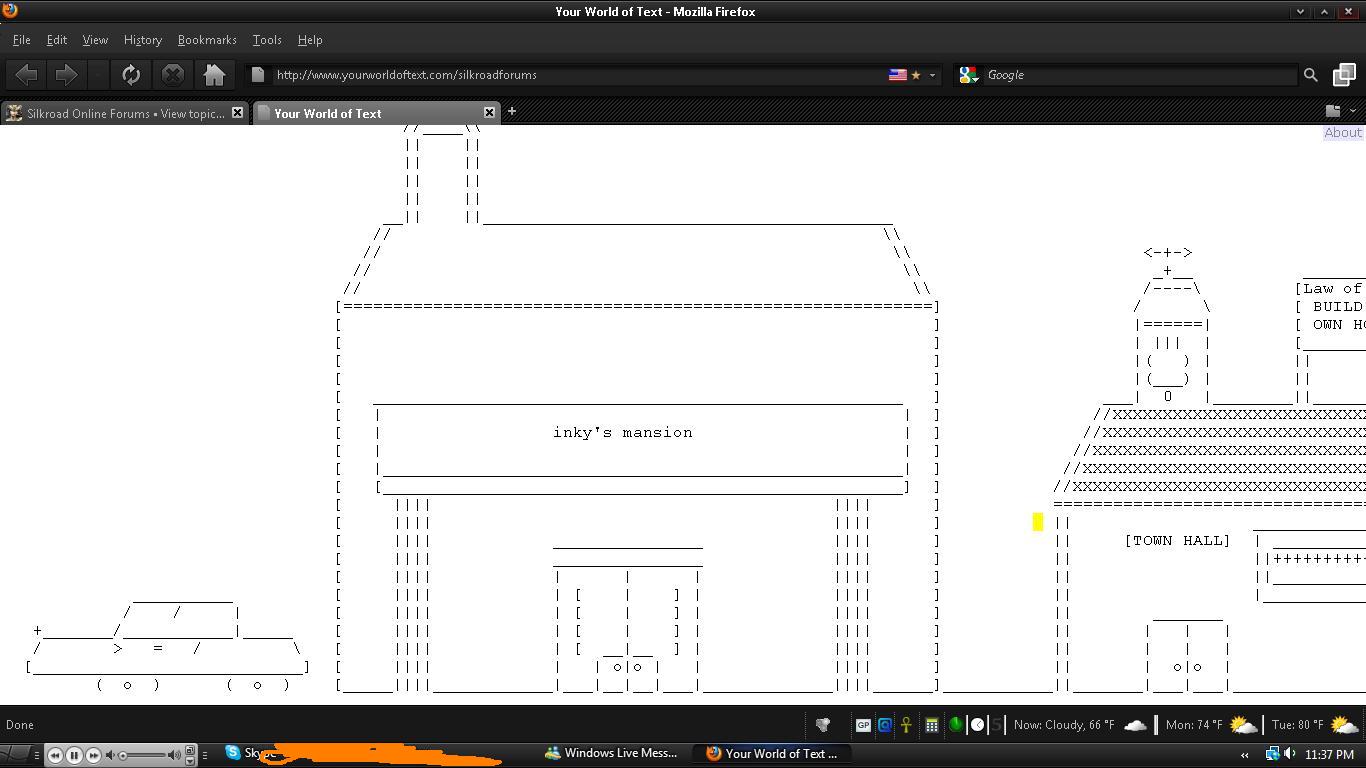Click the GP status bar icon

[x=863, y=725]
